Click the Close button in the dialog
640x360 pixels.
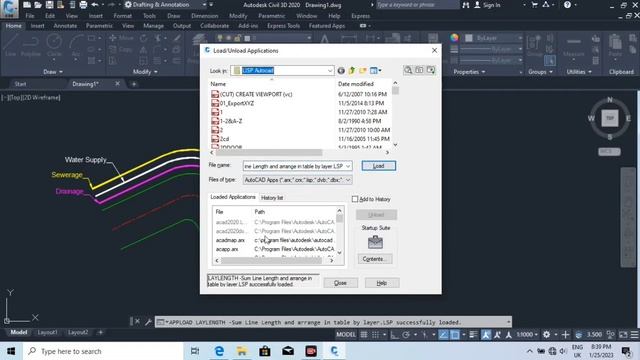(x=340, y=283)
